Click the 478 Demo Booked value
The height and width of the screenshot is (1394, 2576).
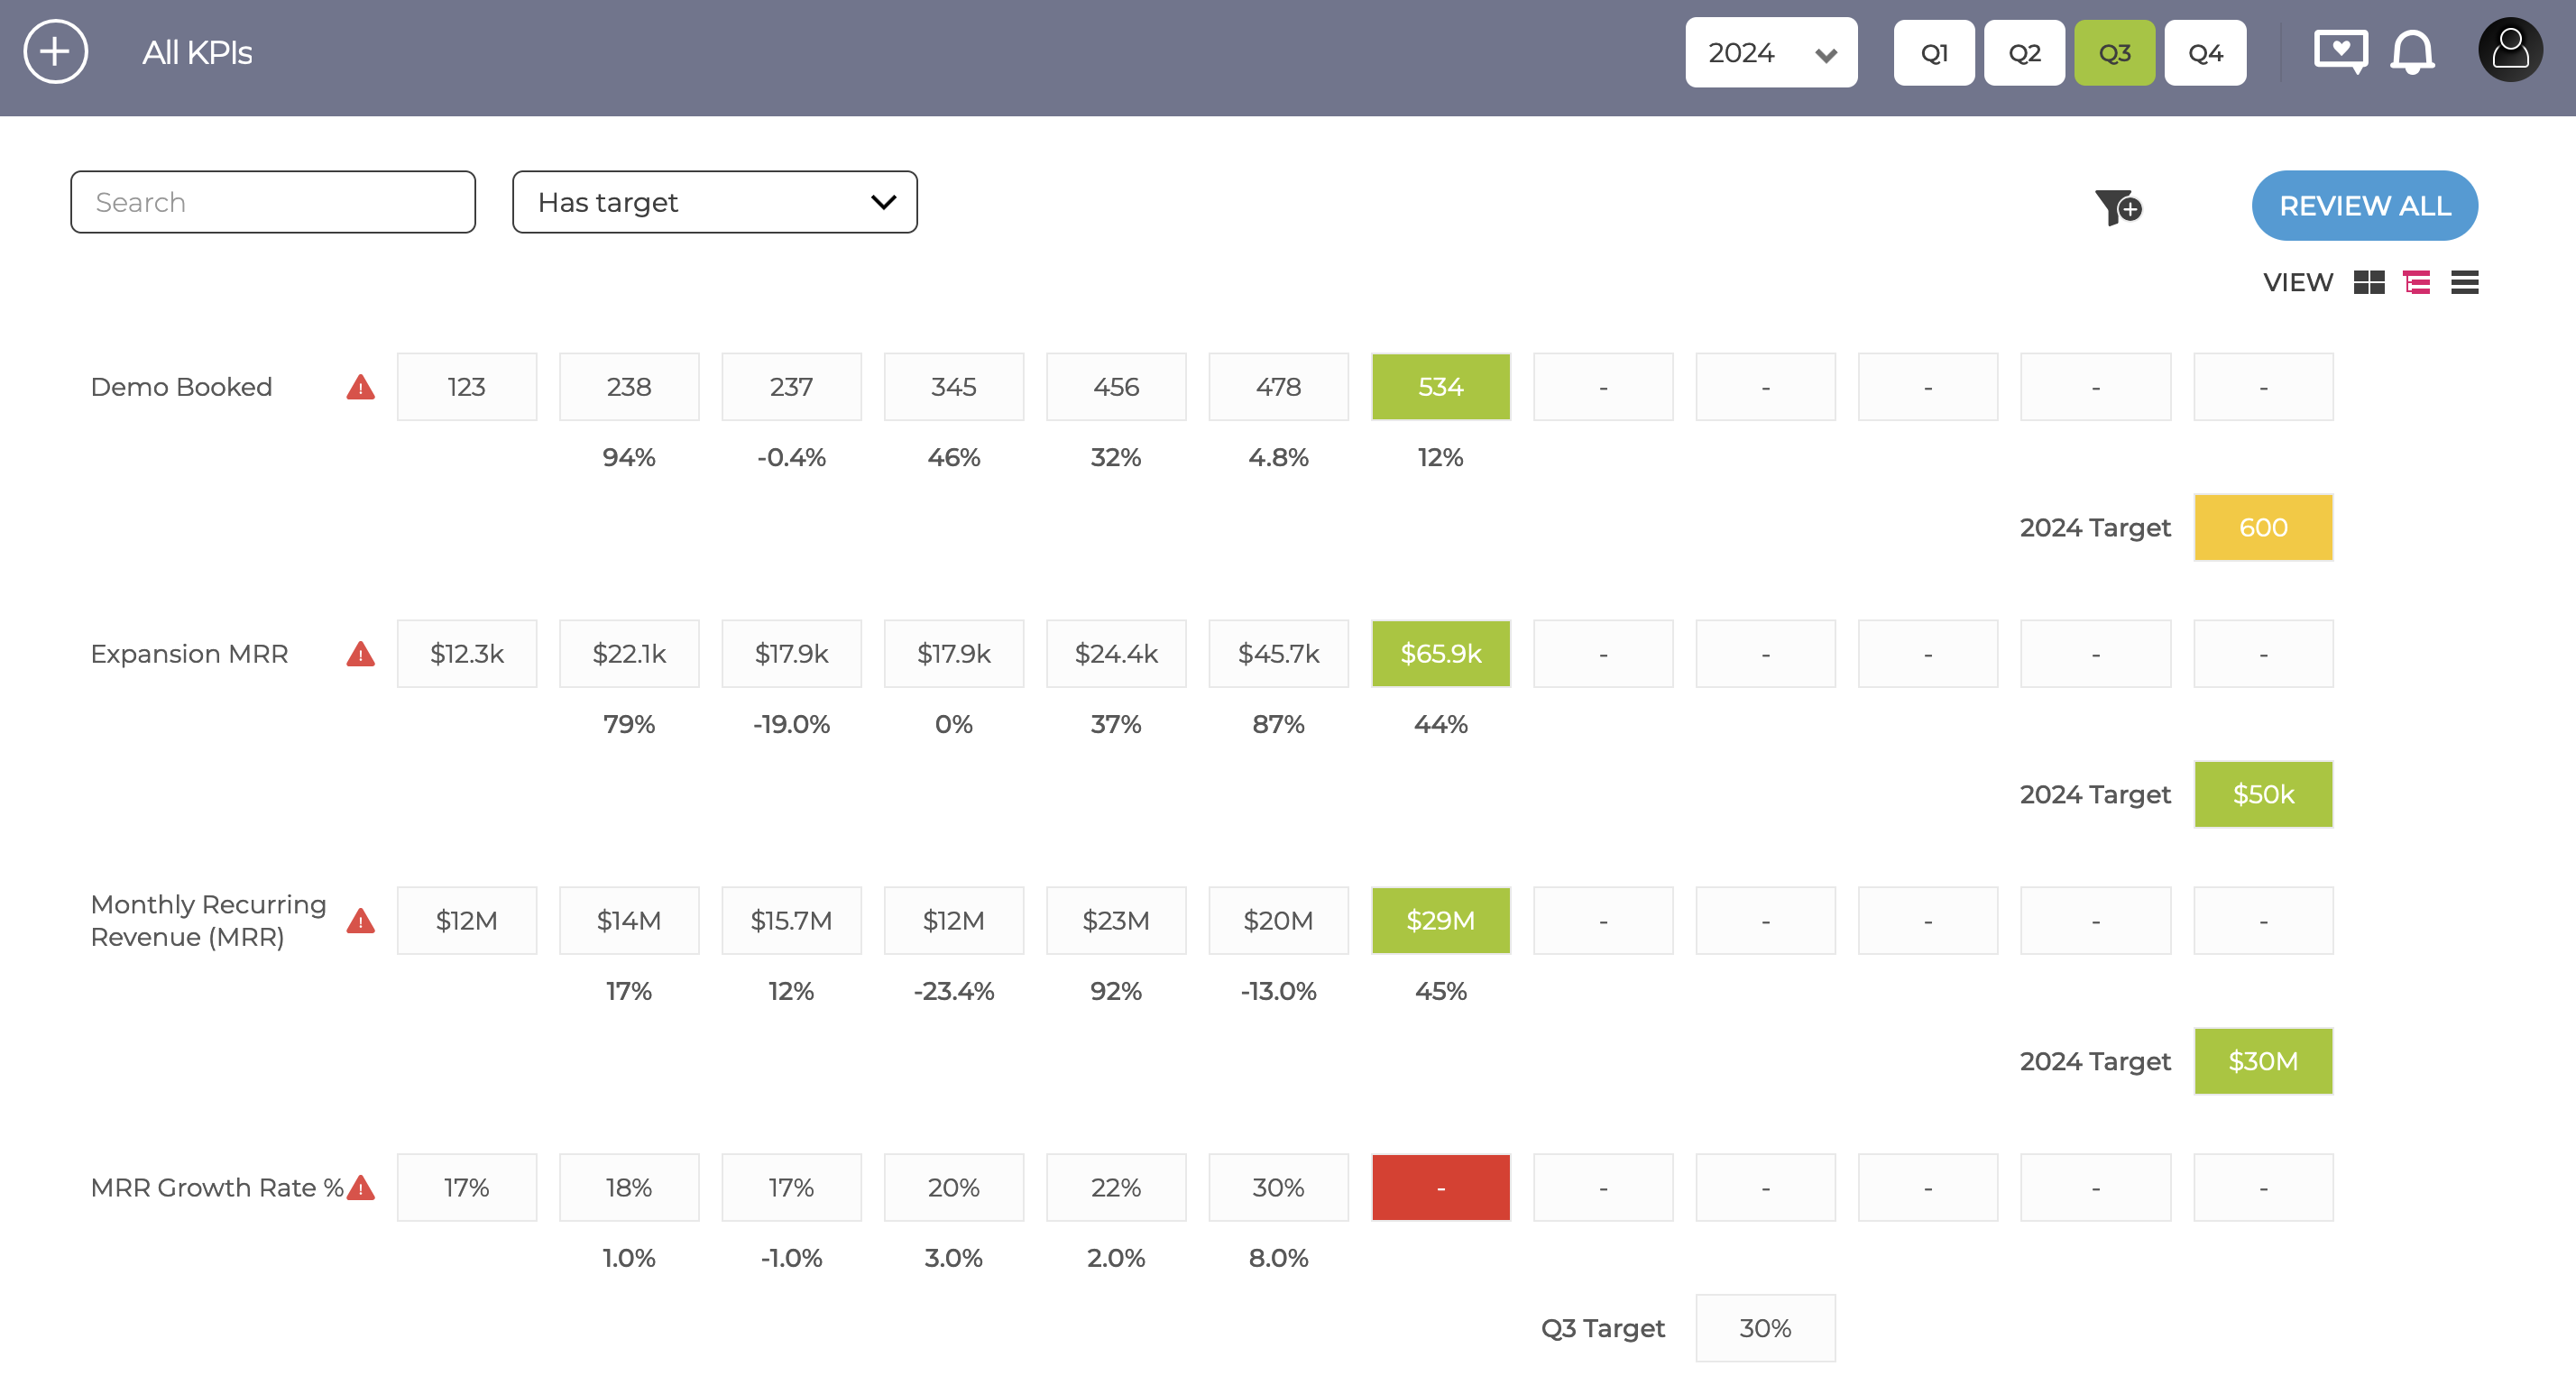coord(1278,387)
